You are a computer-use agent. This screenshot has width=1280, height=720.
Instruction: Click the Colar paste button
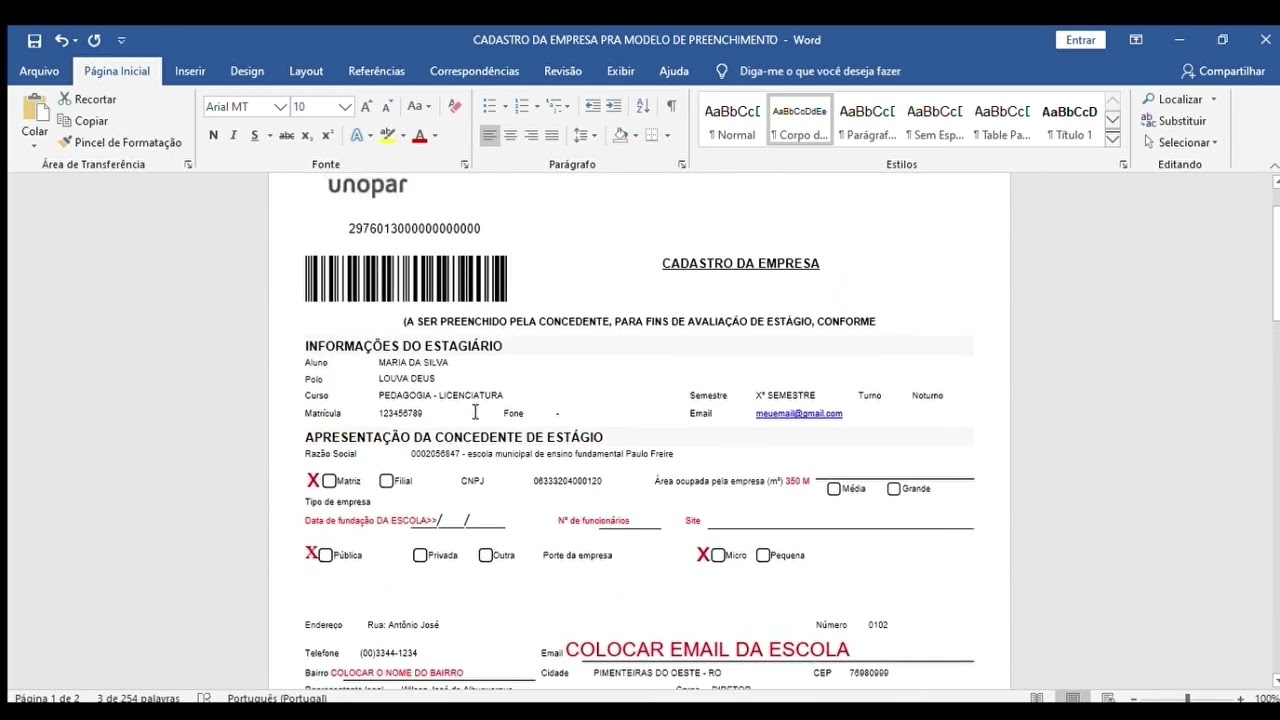pos(35,120)
